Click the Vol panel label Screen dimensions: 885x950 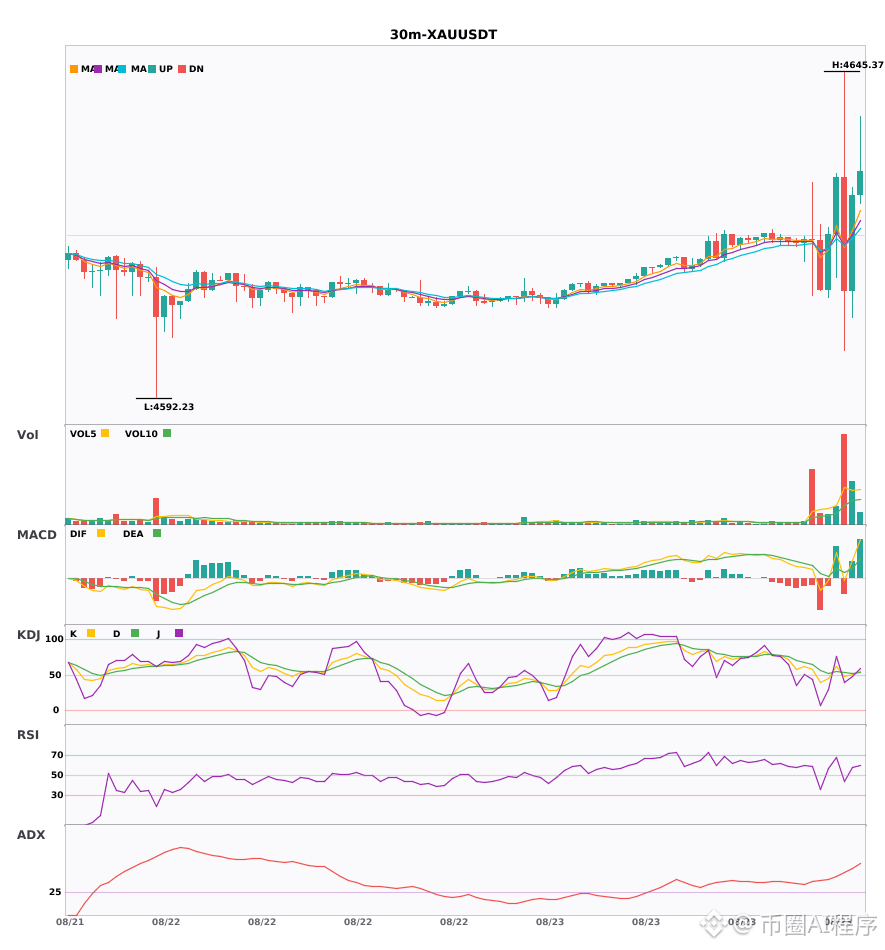(27, 435)
